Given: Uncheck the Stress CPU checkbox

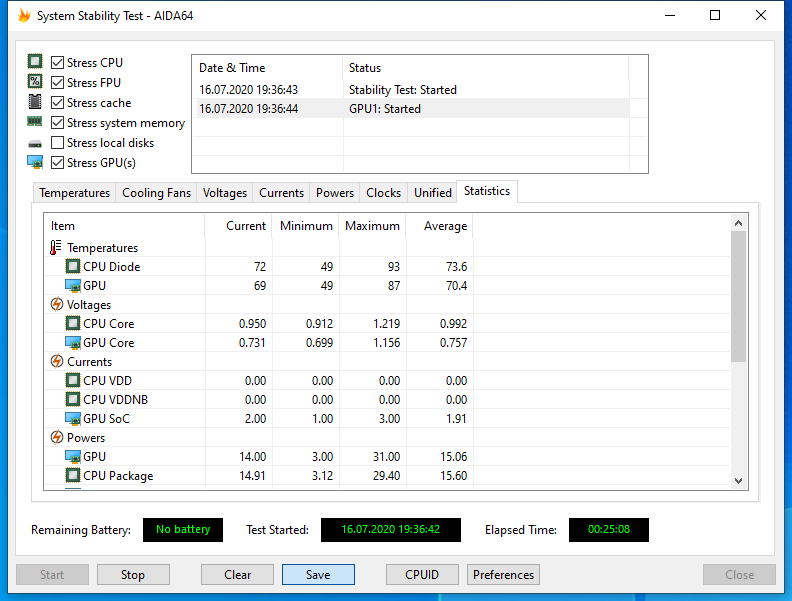Looking at the screenshot, I should [x=58, y=62].
